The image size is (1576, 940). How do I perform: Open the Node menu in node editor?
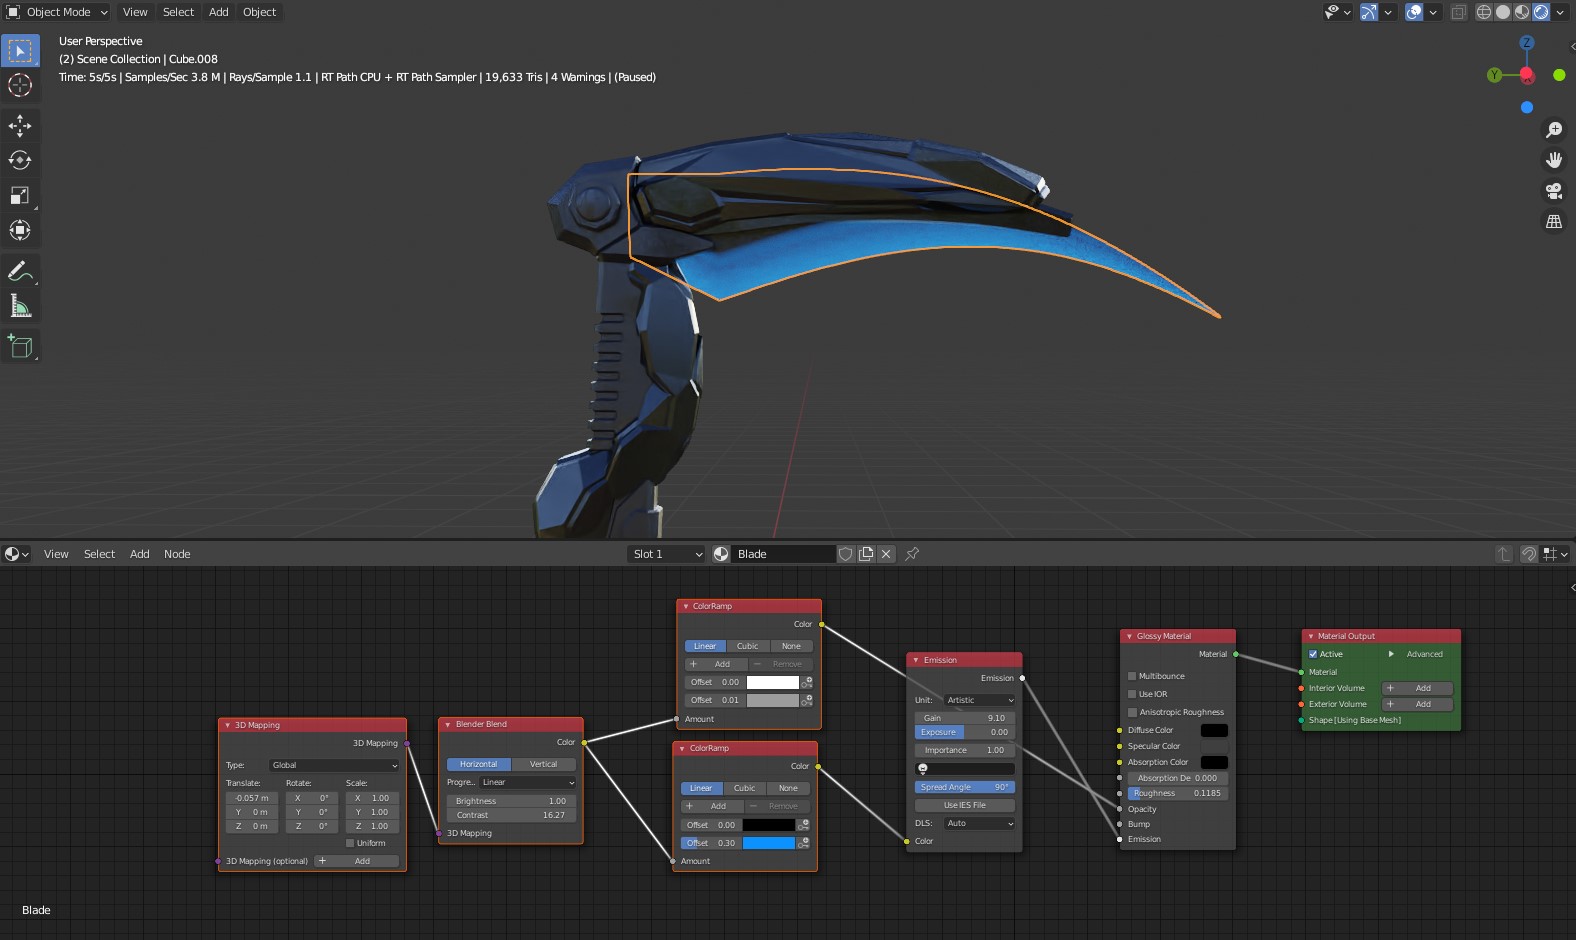tap(177, 554)
